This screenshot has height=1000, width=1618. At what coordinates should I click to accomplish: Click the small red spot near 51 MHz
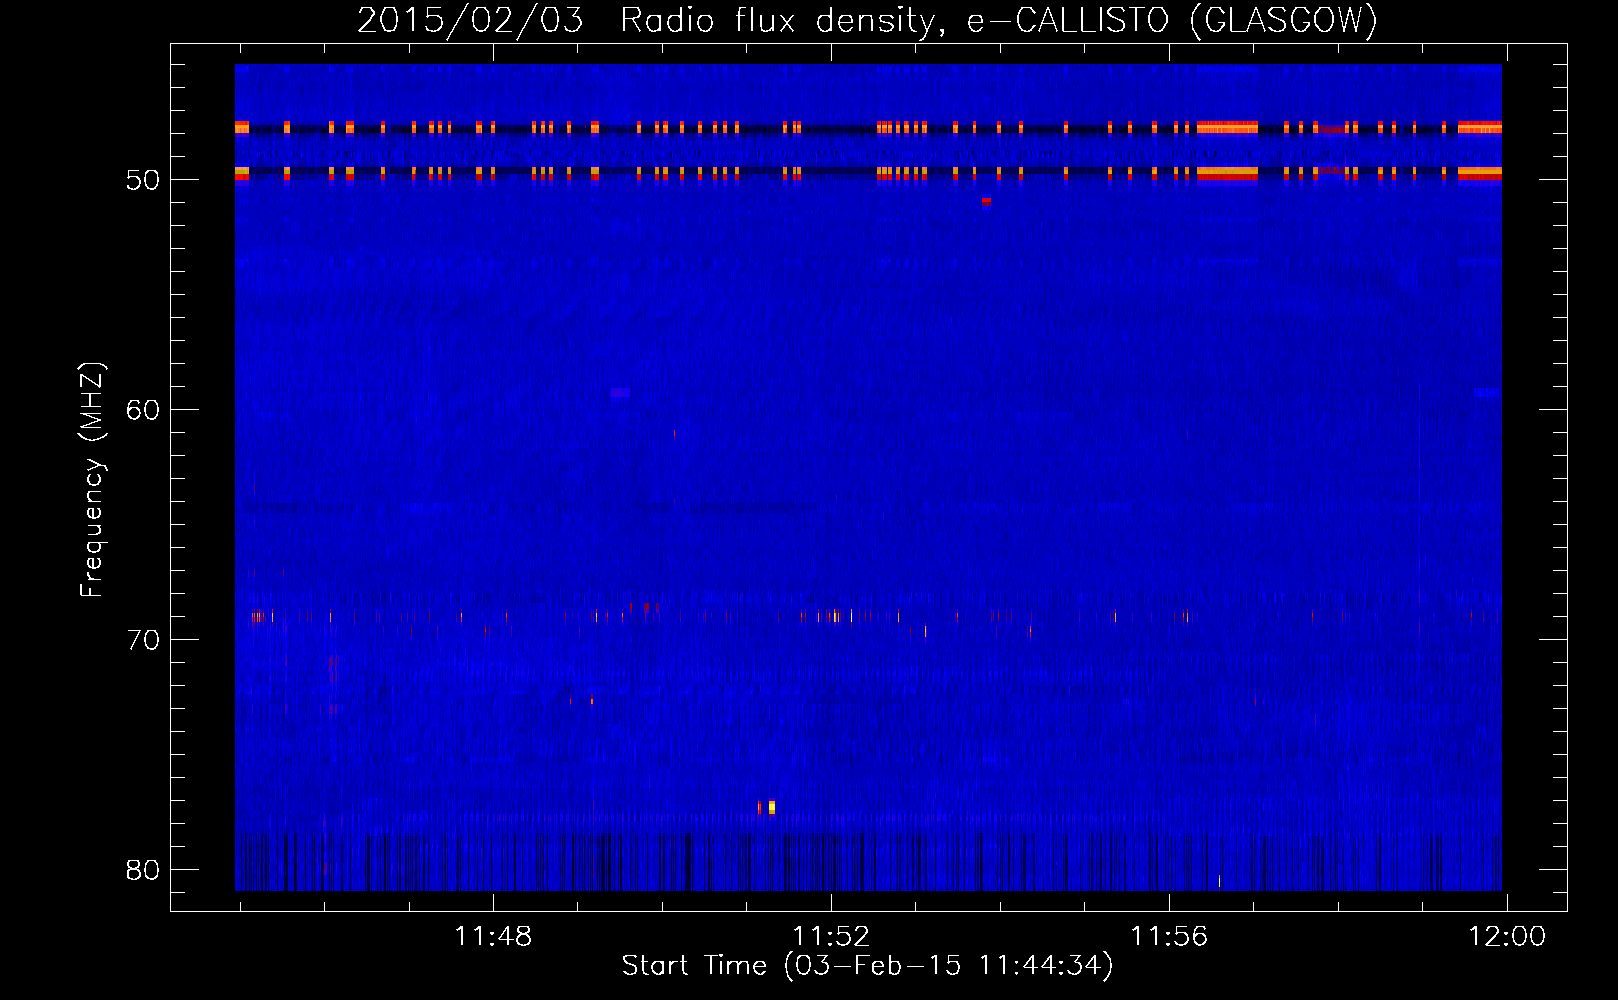(986, 201)
